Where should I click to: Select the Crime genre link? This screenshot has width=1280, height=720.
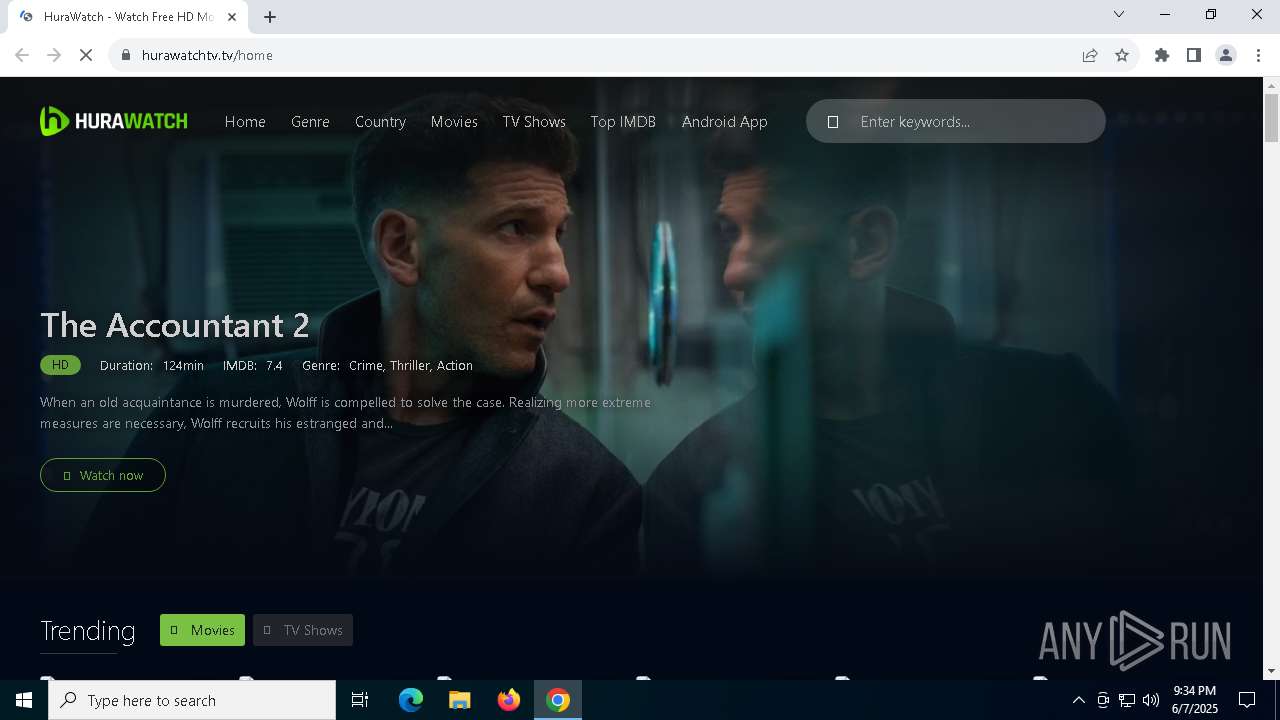(x=366, y=365)
